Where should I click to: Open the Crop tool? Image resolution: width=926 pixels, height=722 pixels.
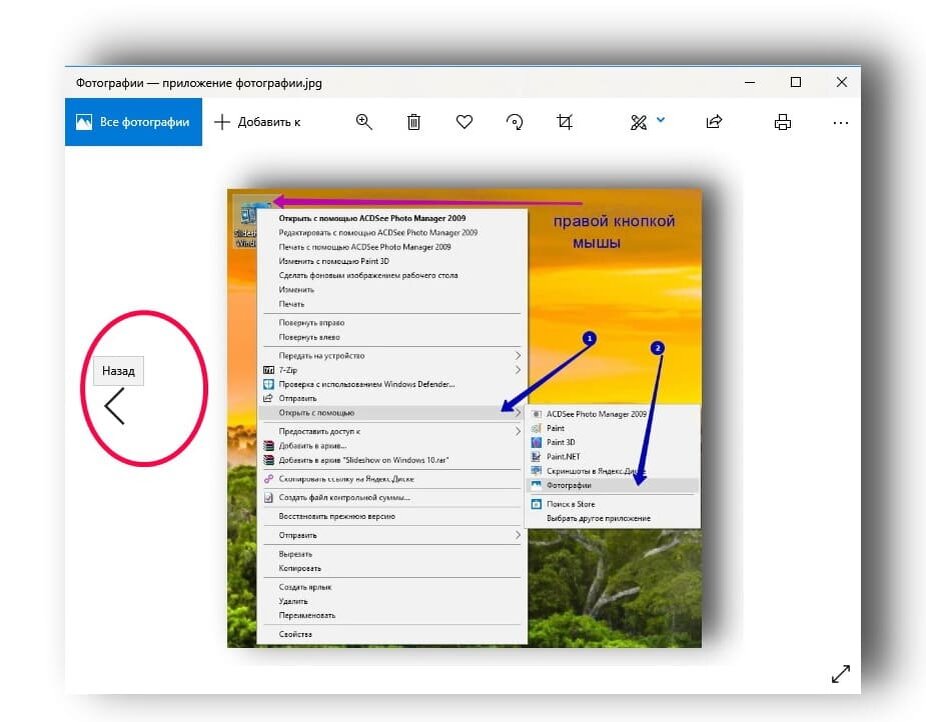tap(564, 121)
